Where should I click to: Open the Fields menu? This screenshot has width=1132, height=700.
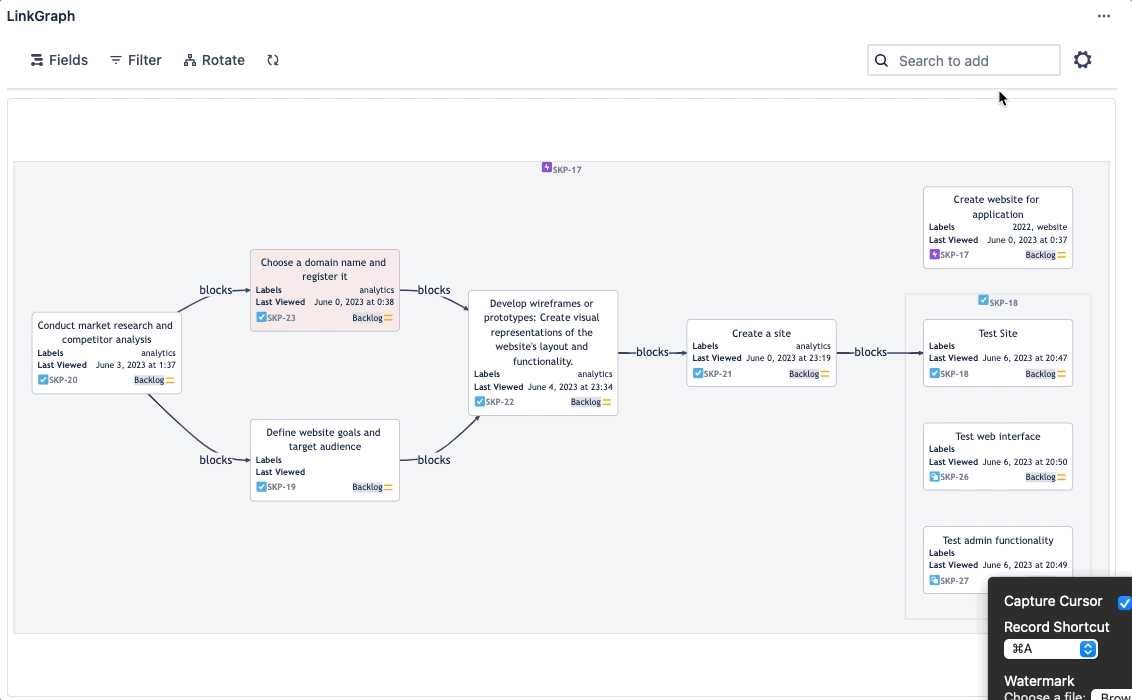pos(59,60)
